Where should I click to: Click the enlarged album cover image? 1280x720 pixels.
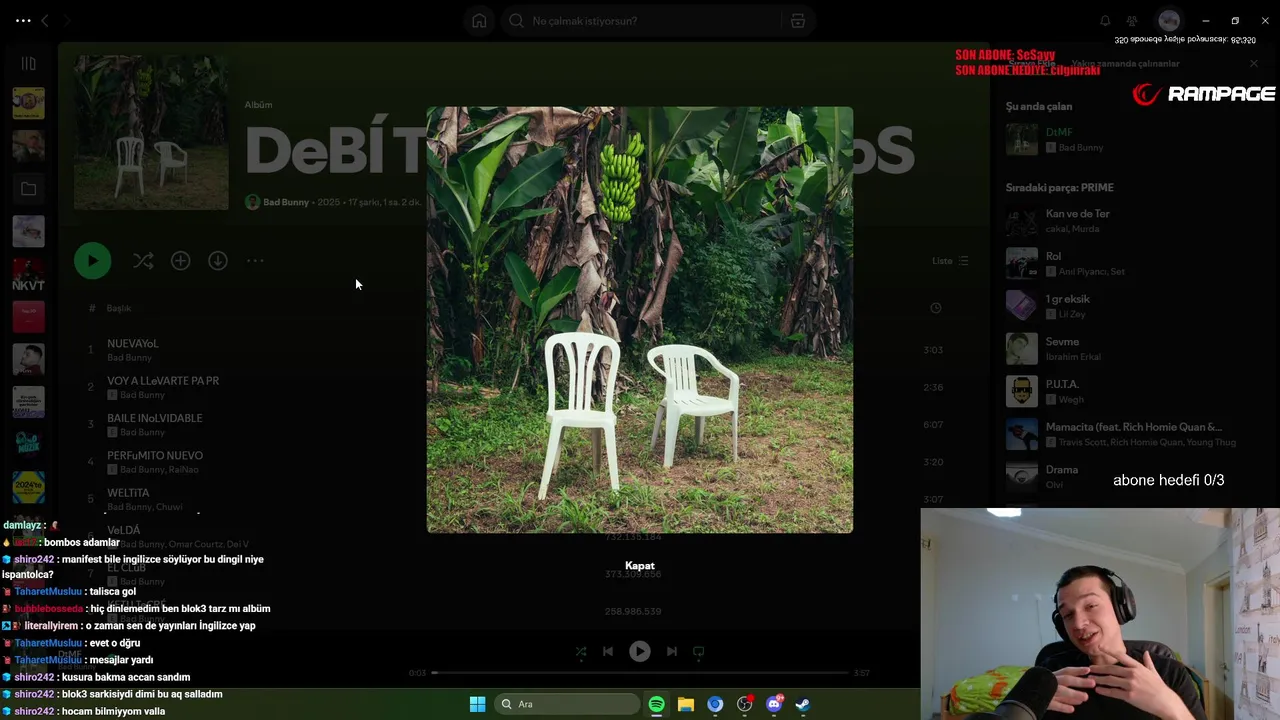tap(640, 320)
